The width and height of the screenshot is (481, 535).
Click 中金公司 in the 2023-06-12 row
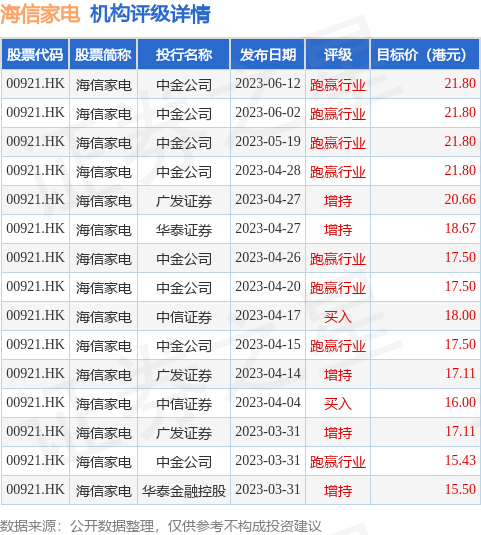coord(184,85)
